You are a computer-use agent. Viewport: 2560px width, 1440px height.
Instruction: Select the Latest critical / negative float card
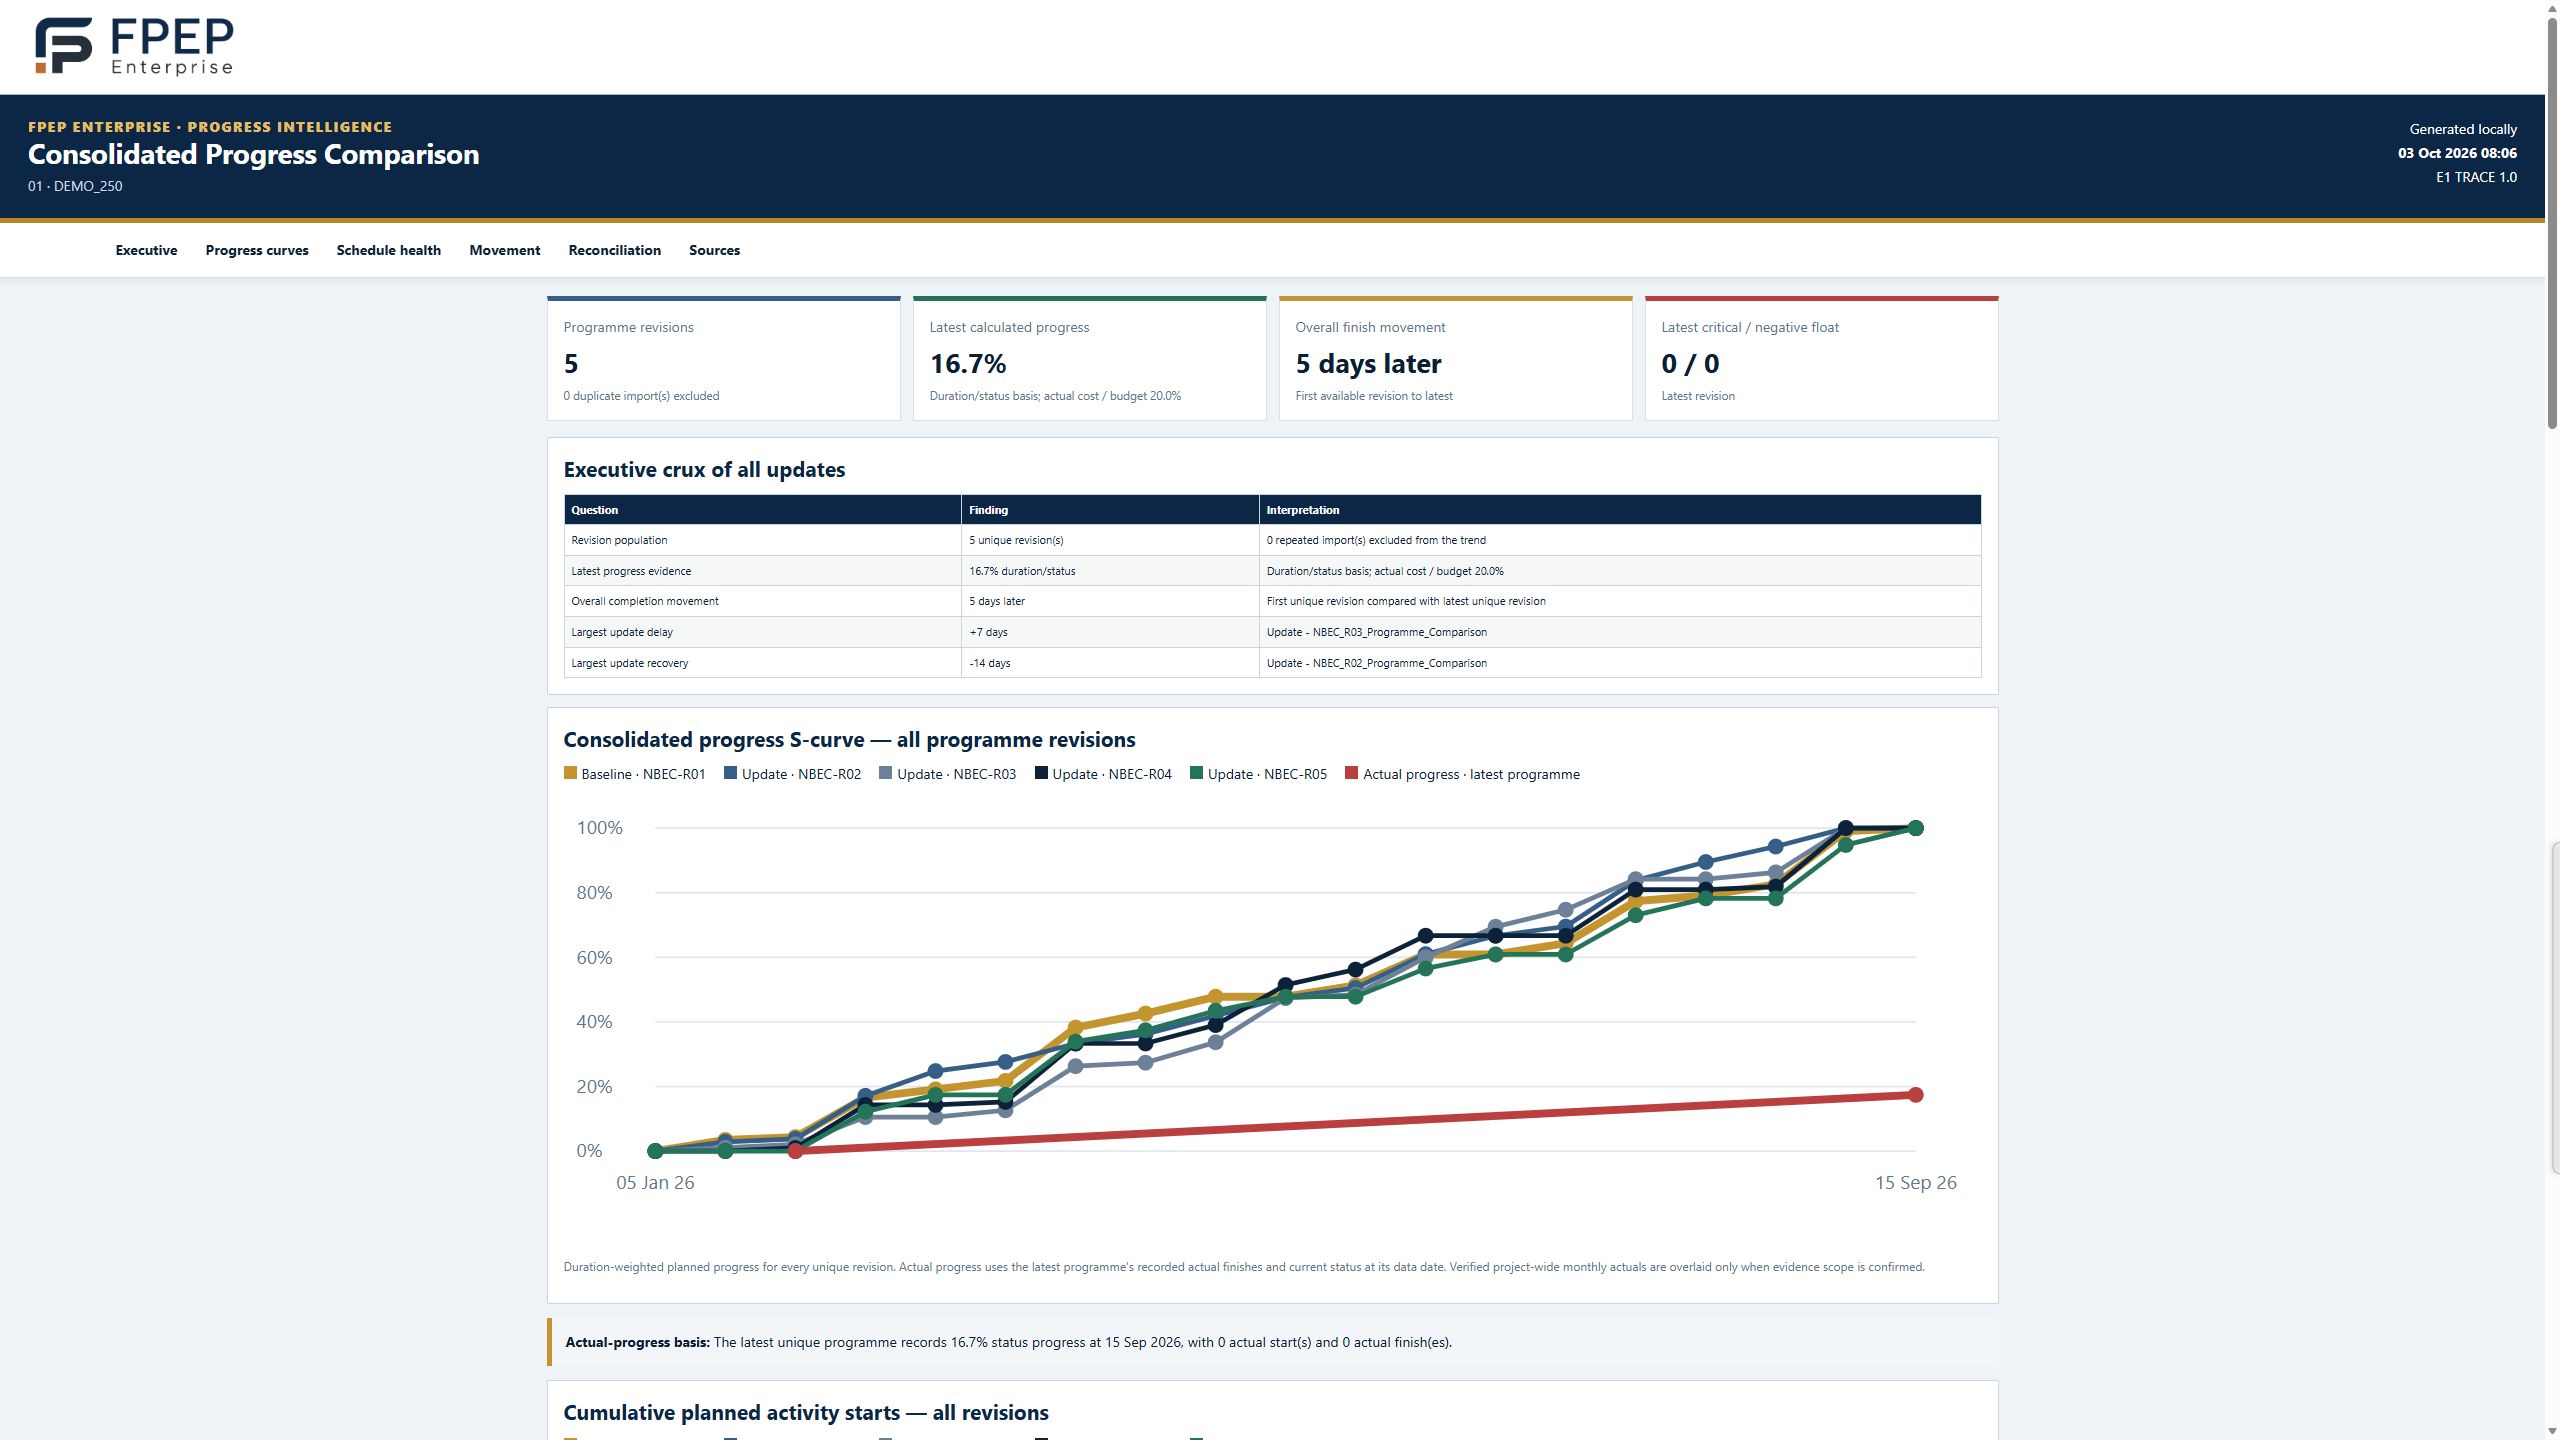(x=1822, y=359)
